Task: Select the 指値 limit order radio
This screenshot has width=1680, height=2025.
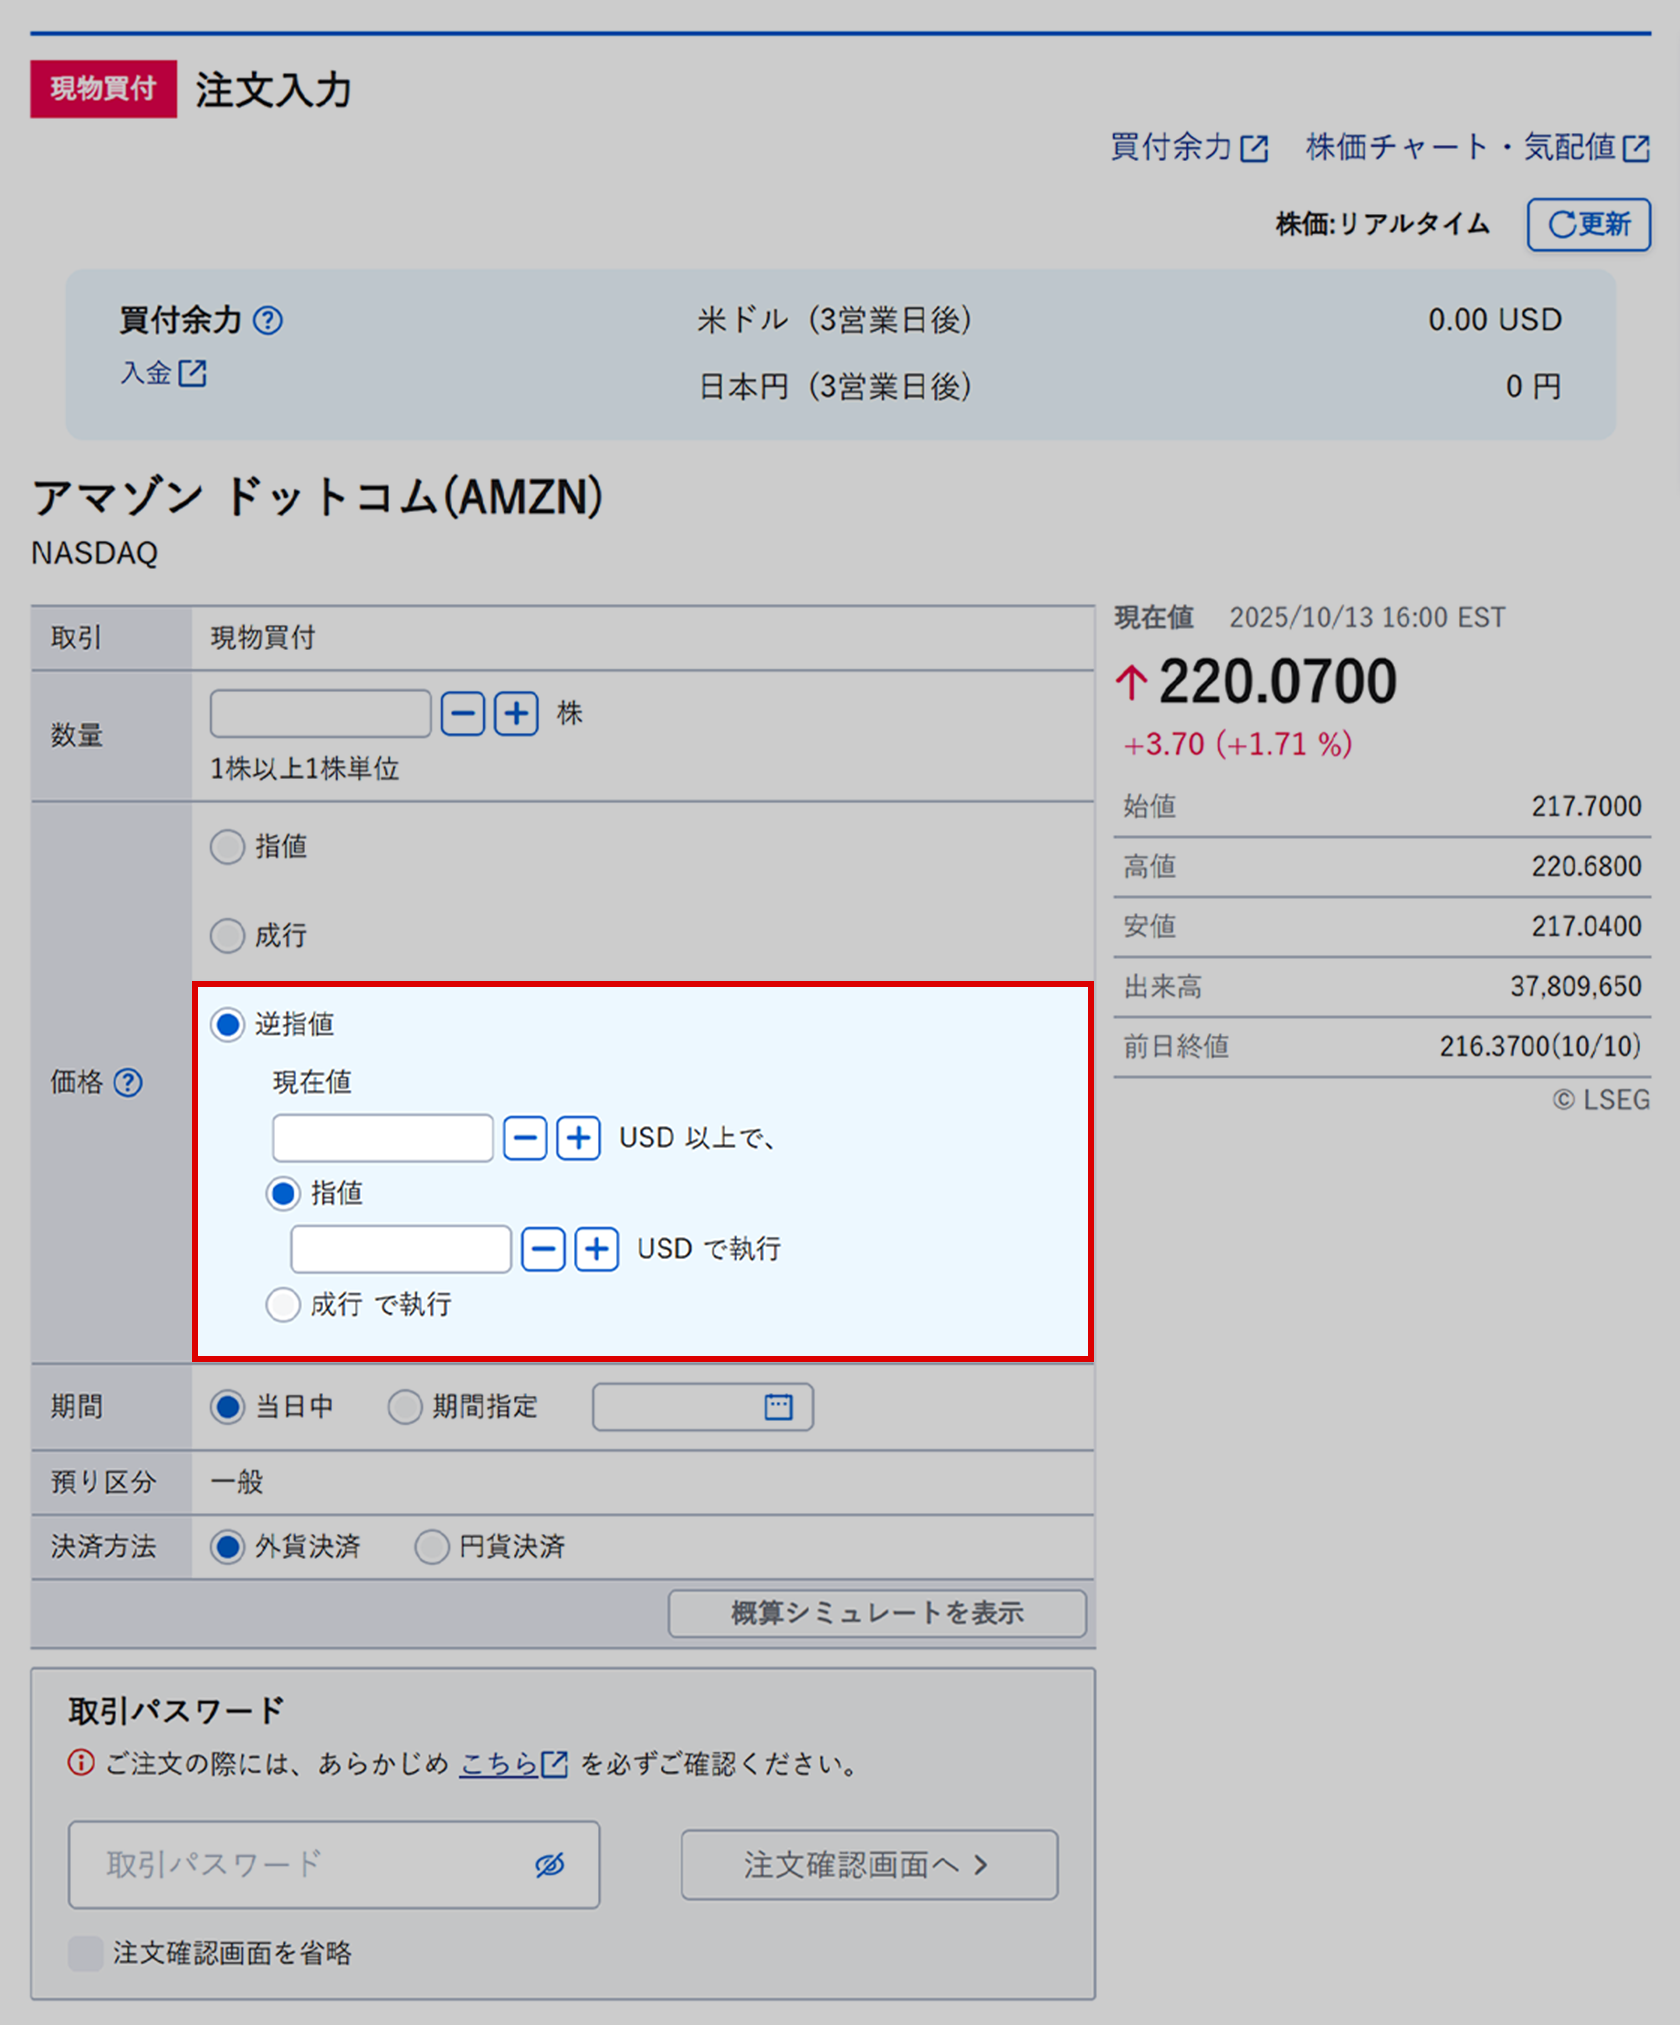Action: [227, 846]
